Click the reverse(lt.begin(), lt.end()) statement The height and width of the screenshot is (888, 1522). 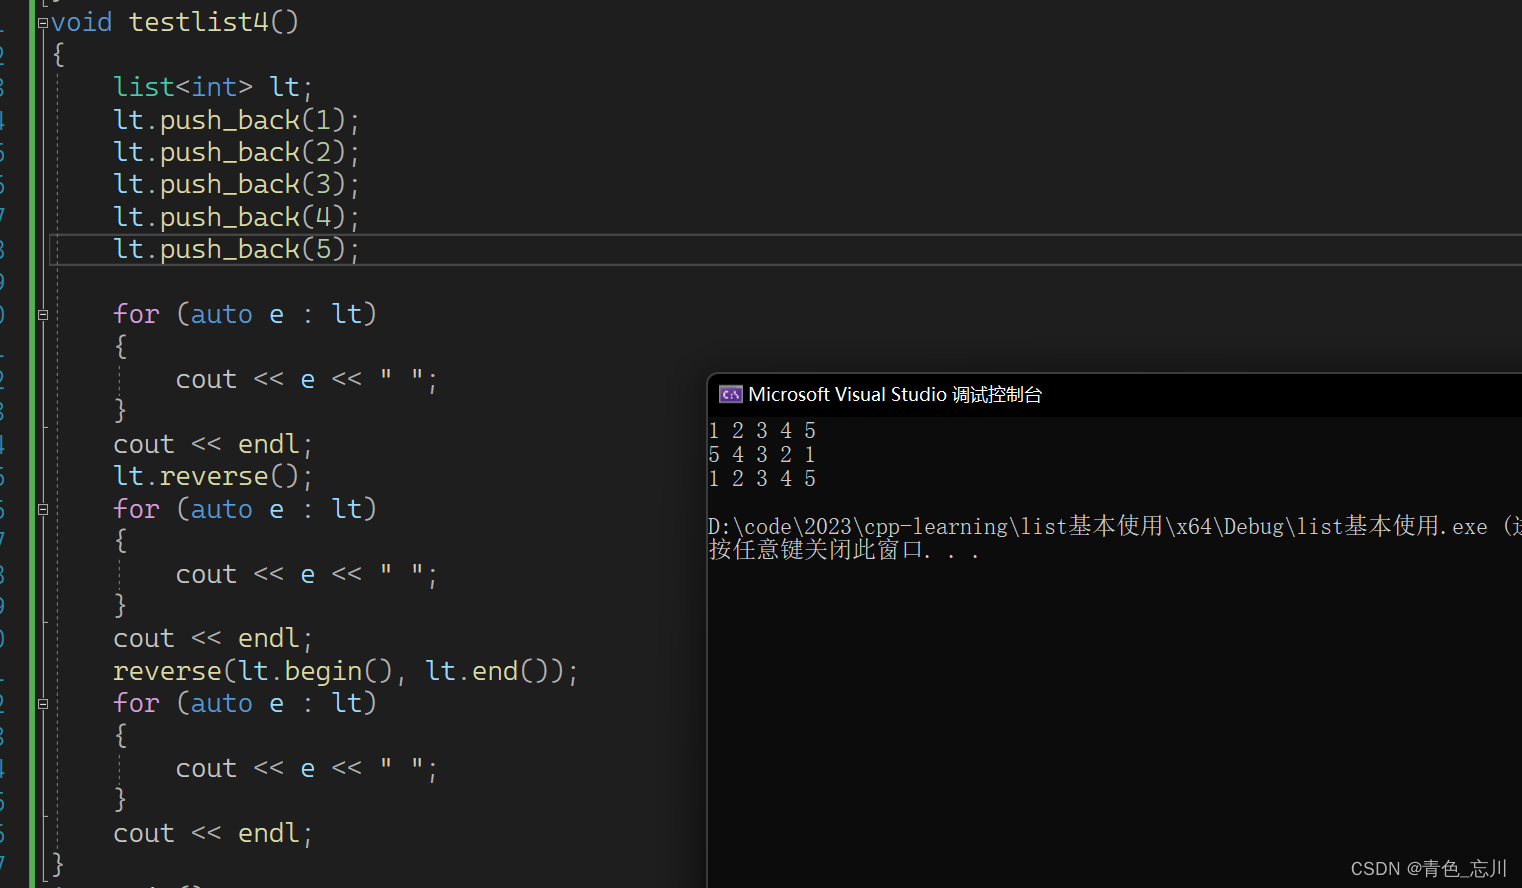click(x=345, y=671)
